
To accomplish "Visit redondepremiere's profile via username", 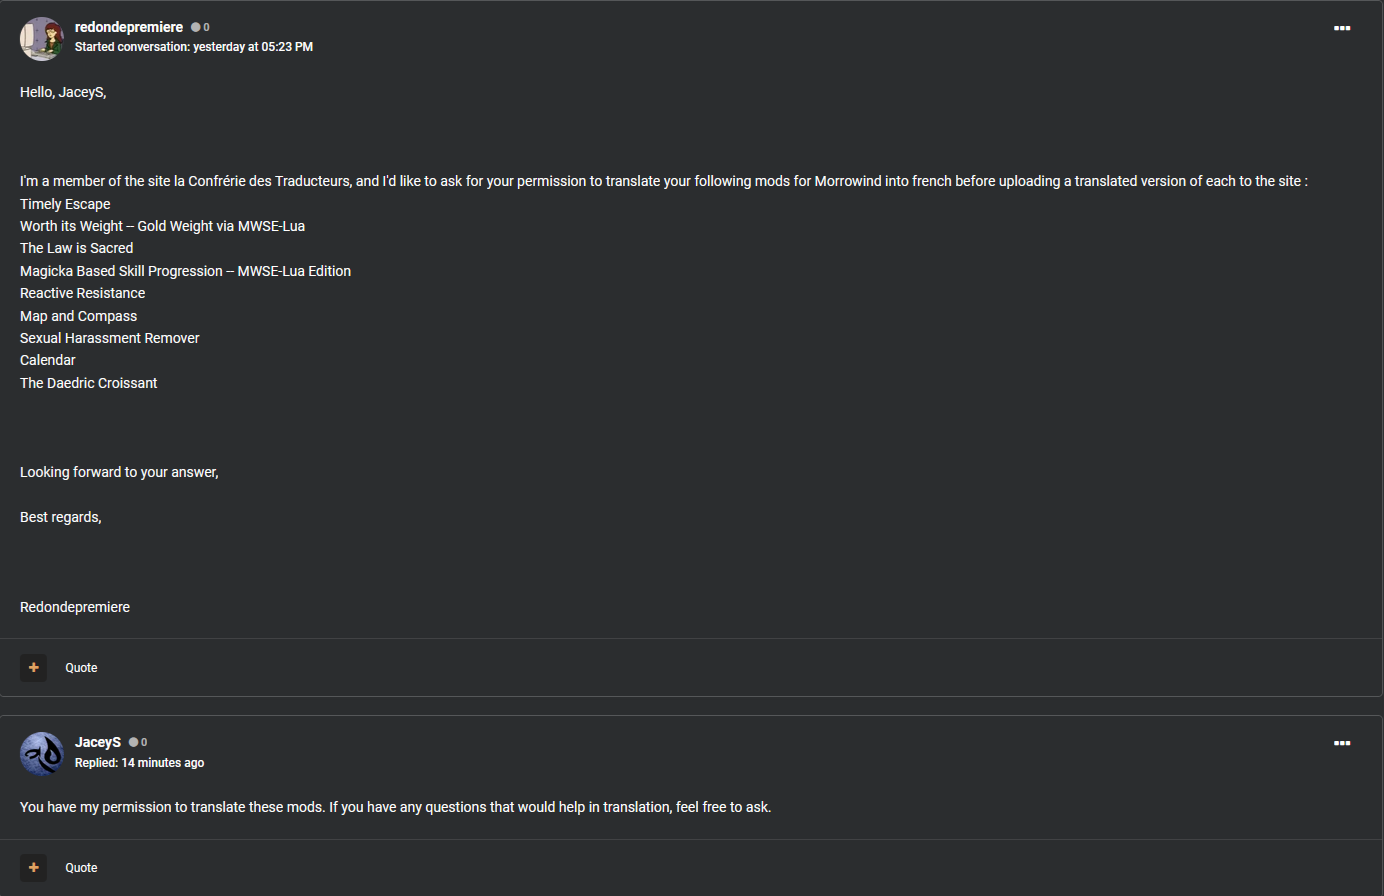I will tap(129, 27).
